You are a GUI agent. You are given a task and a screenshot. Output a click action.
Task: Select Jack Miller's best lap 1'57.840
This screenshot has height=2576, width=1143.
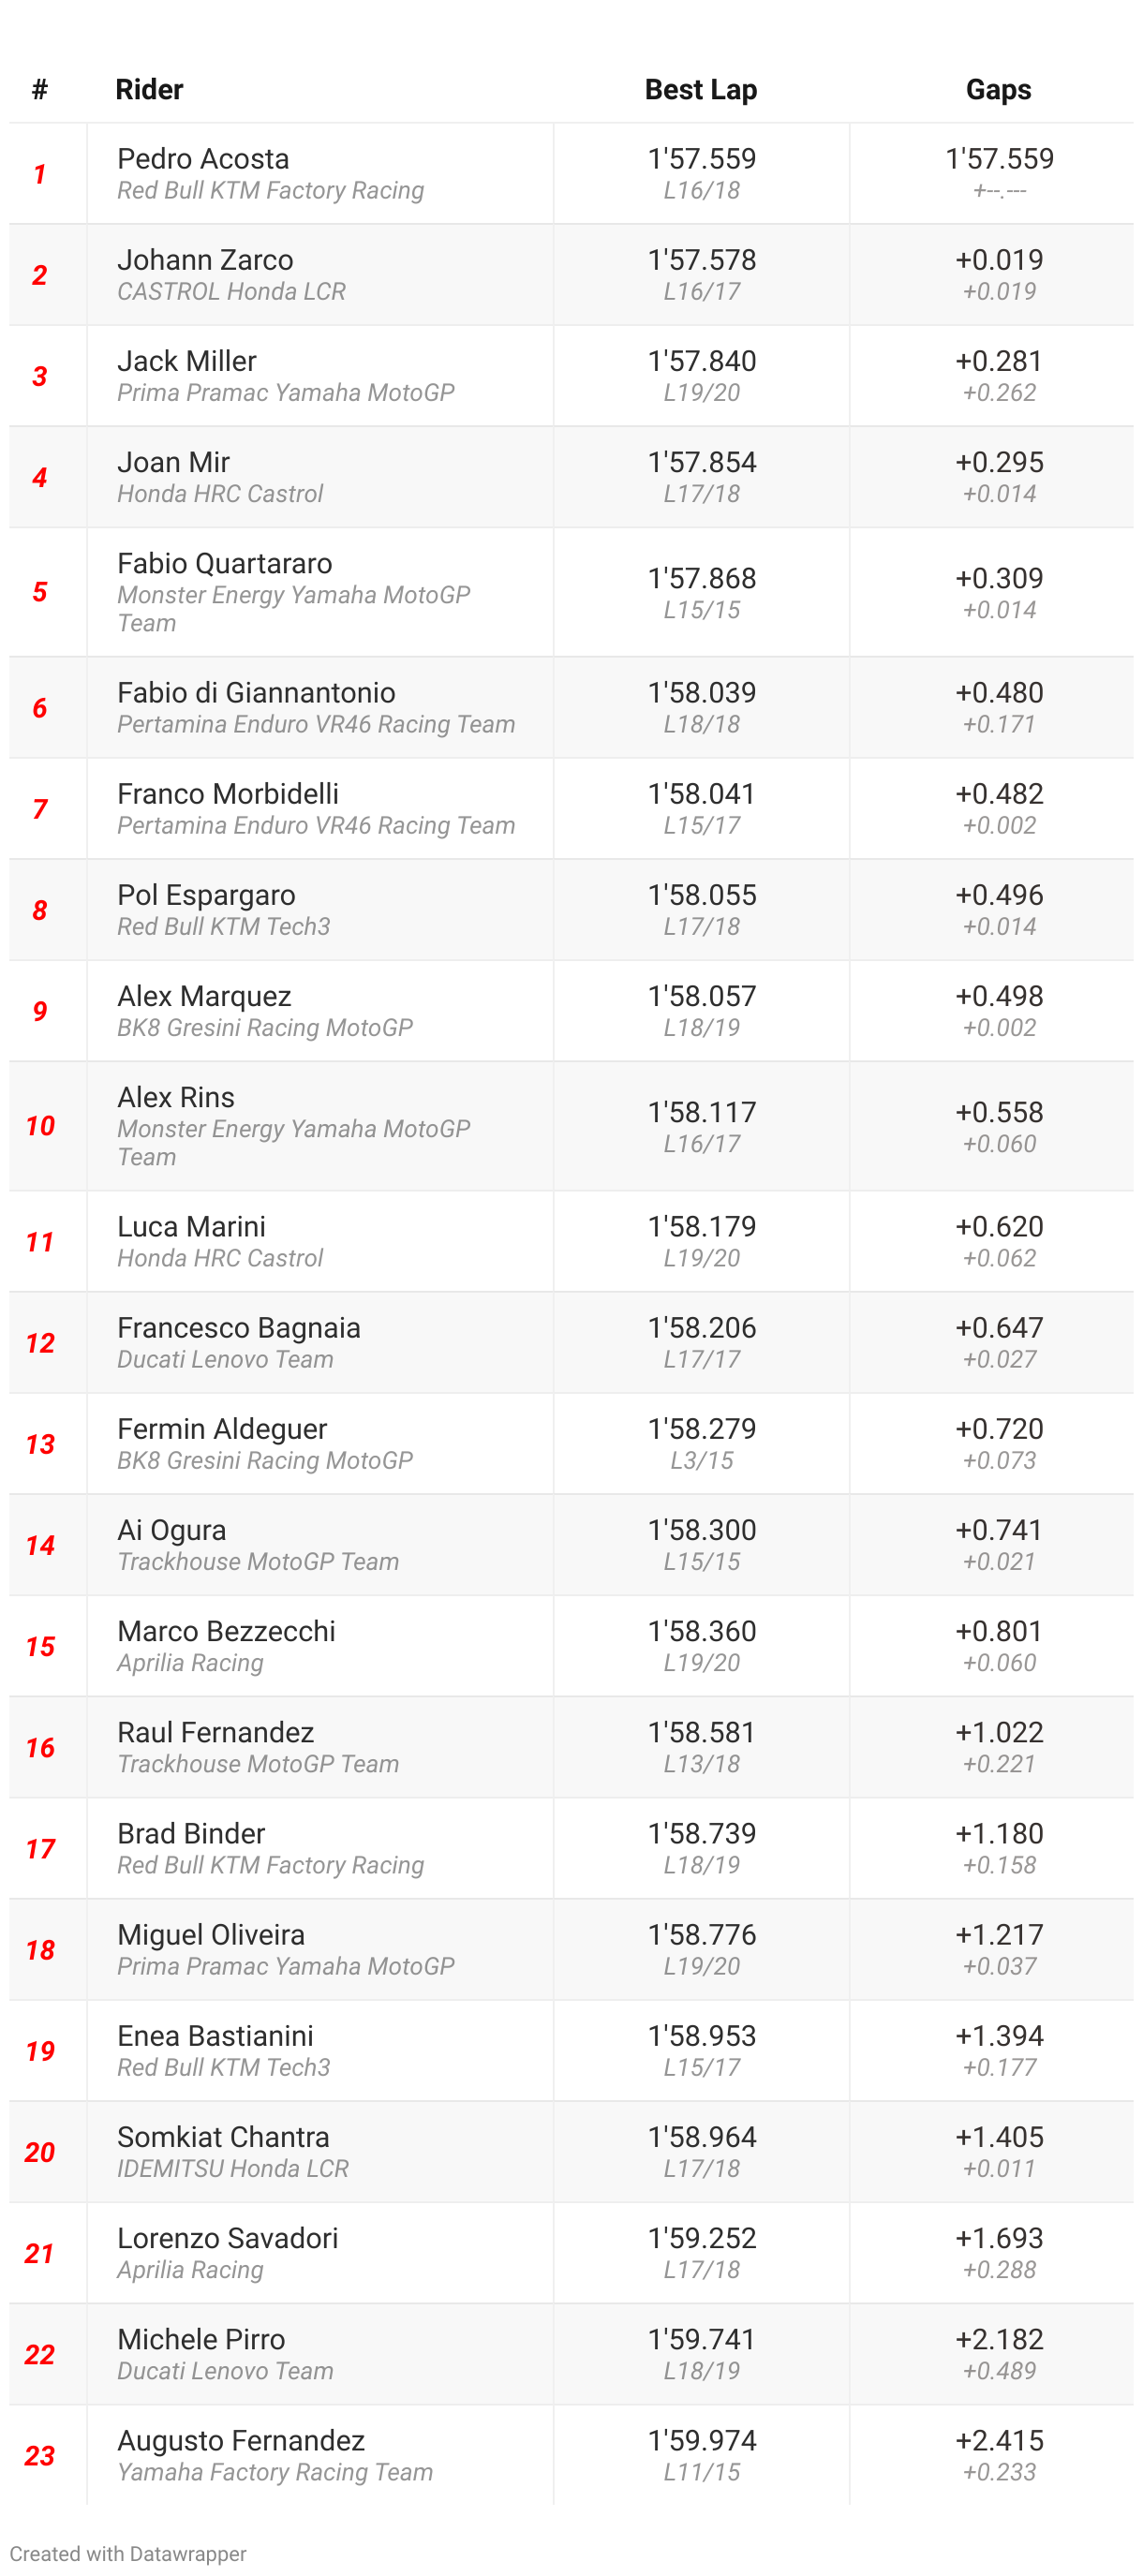tap(701, 361)
